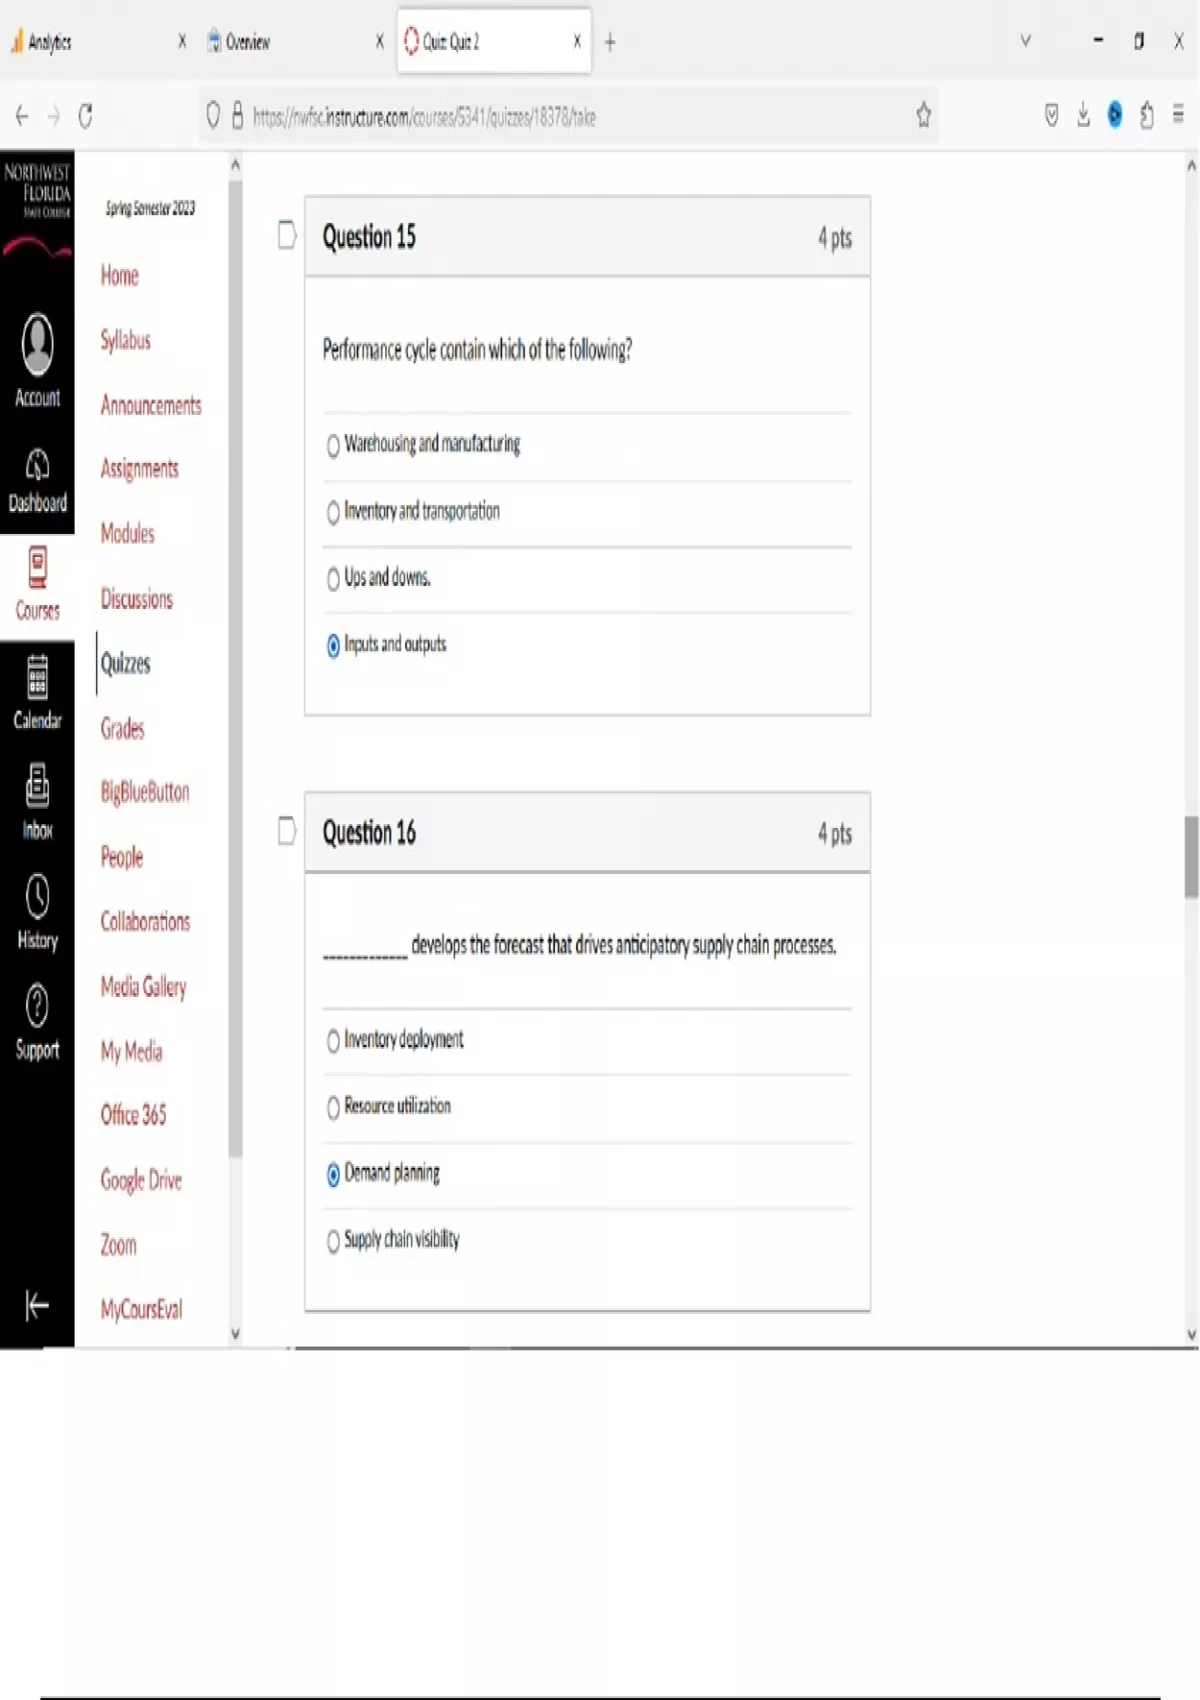Open the Modules course link
The height and width of the screenshot is (1700, 1200).
(127, 534)
